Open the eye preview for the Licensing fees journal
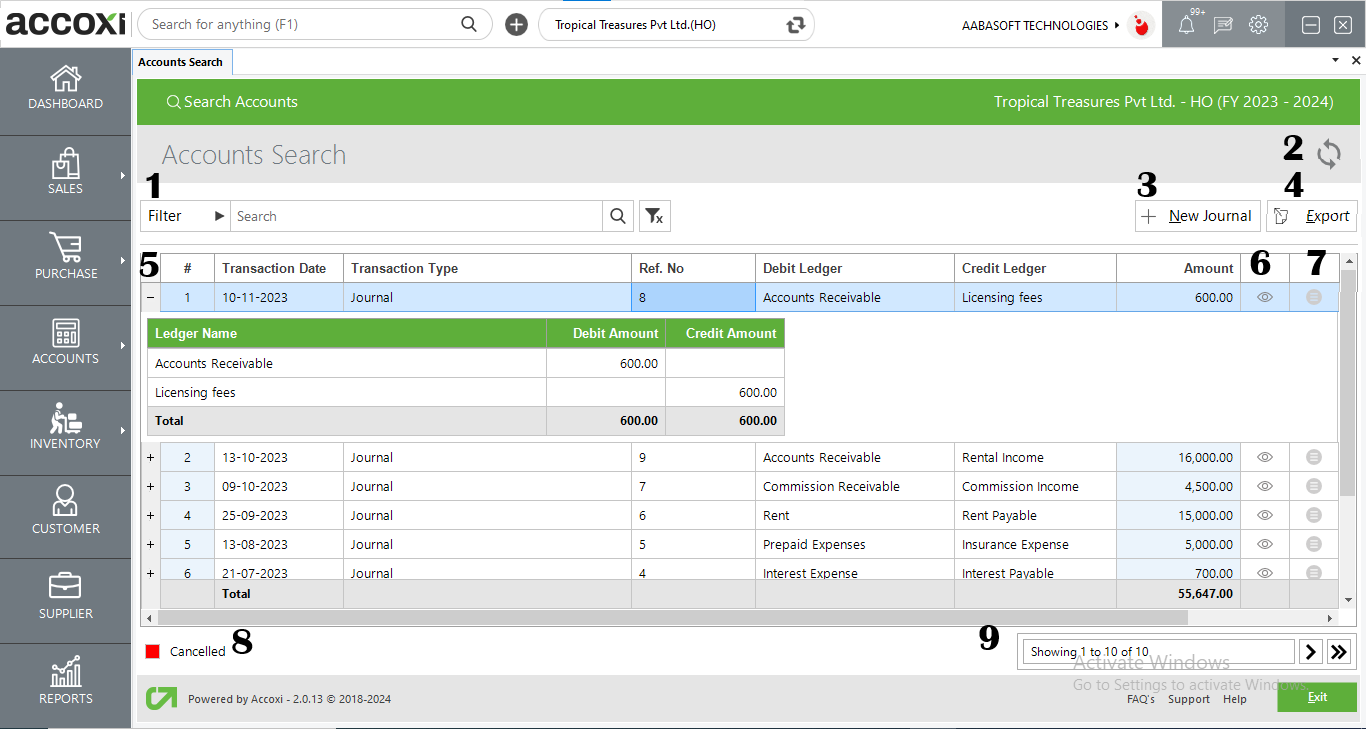The height and width of the screenshot is (729, 1366). click(1264, 297)
